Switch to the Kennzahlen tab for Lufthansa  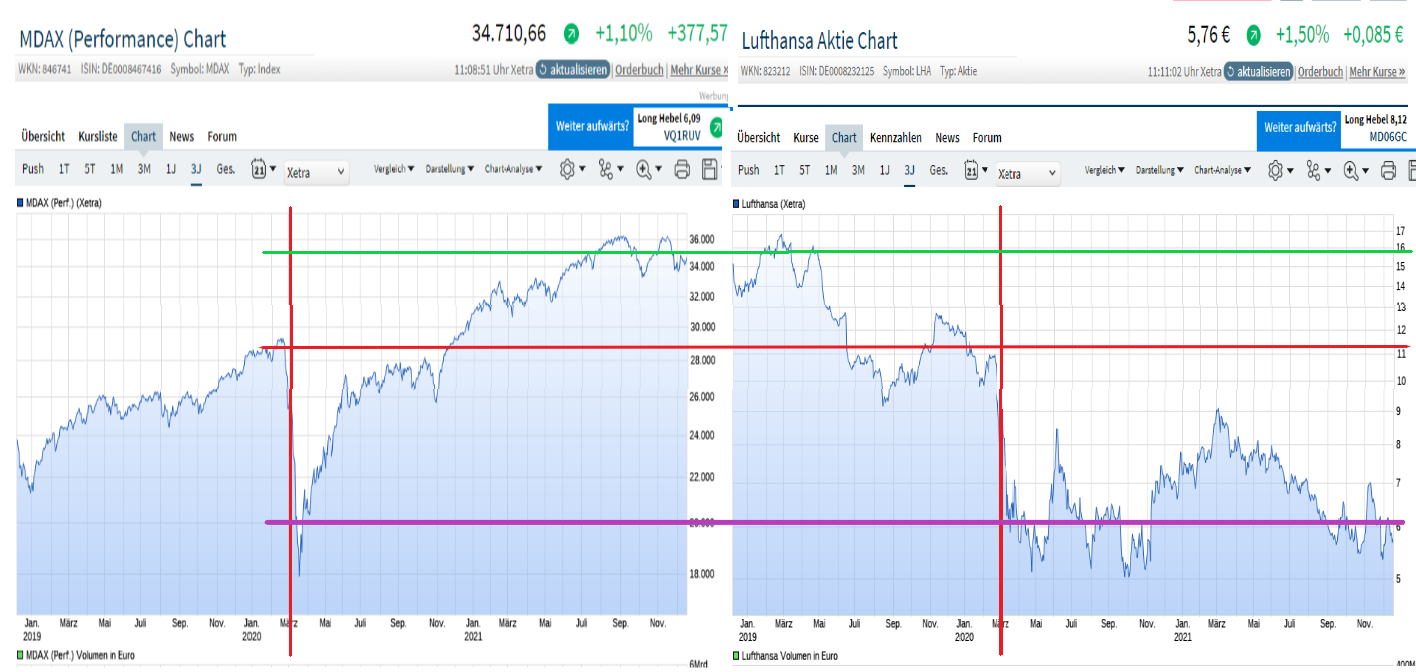[895, 137]
